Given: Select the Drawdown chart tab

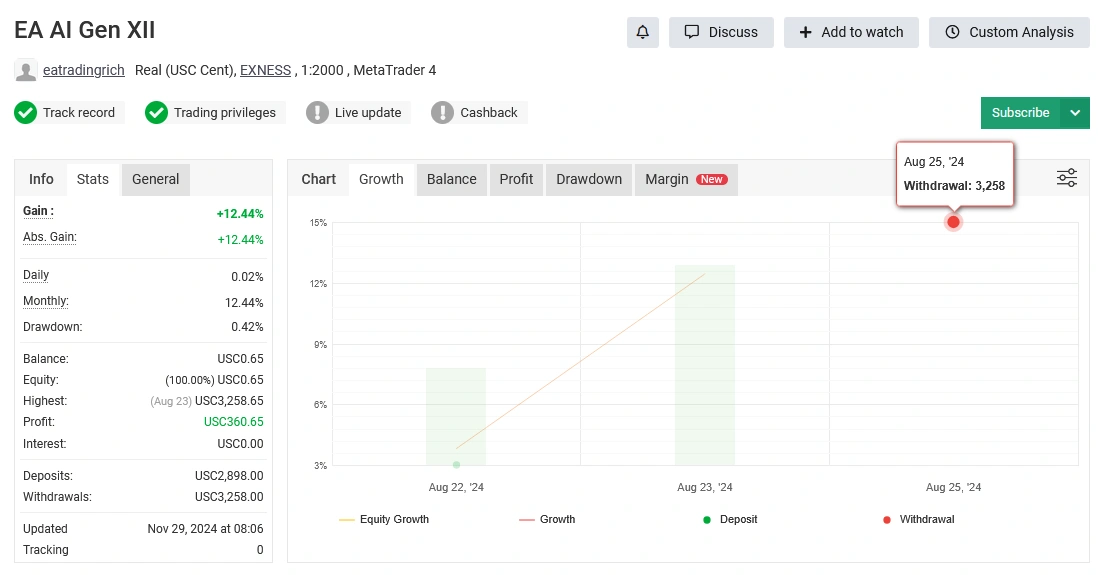Looking at the screenshot, I should 589,179.
